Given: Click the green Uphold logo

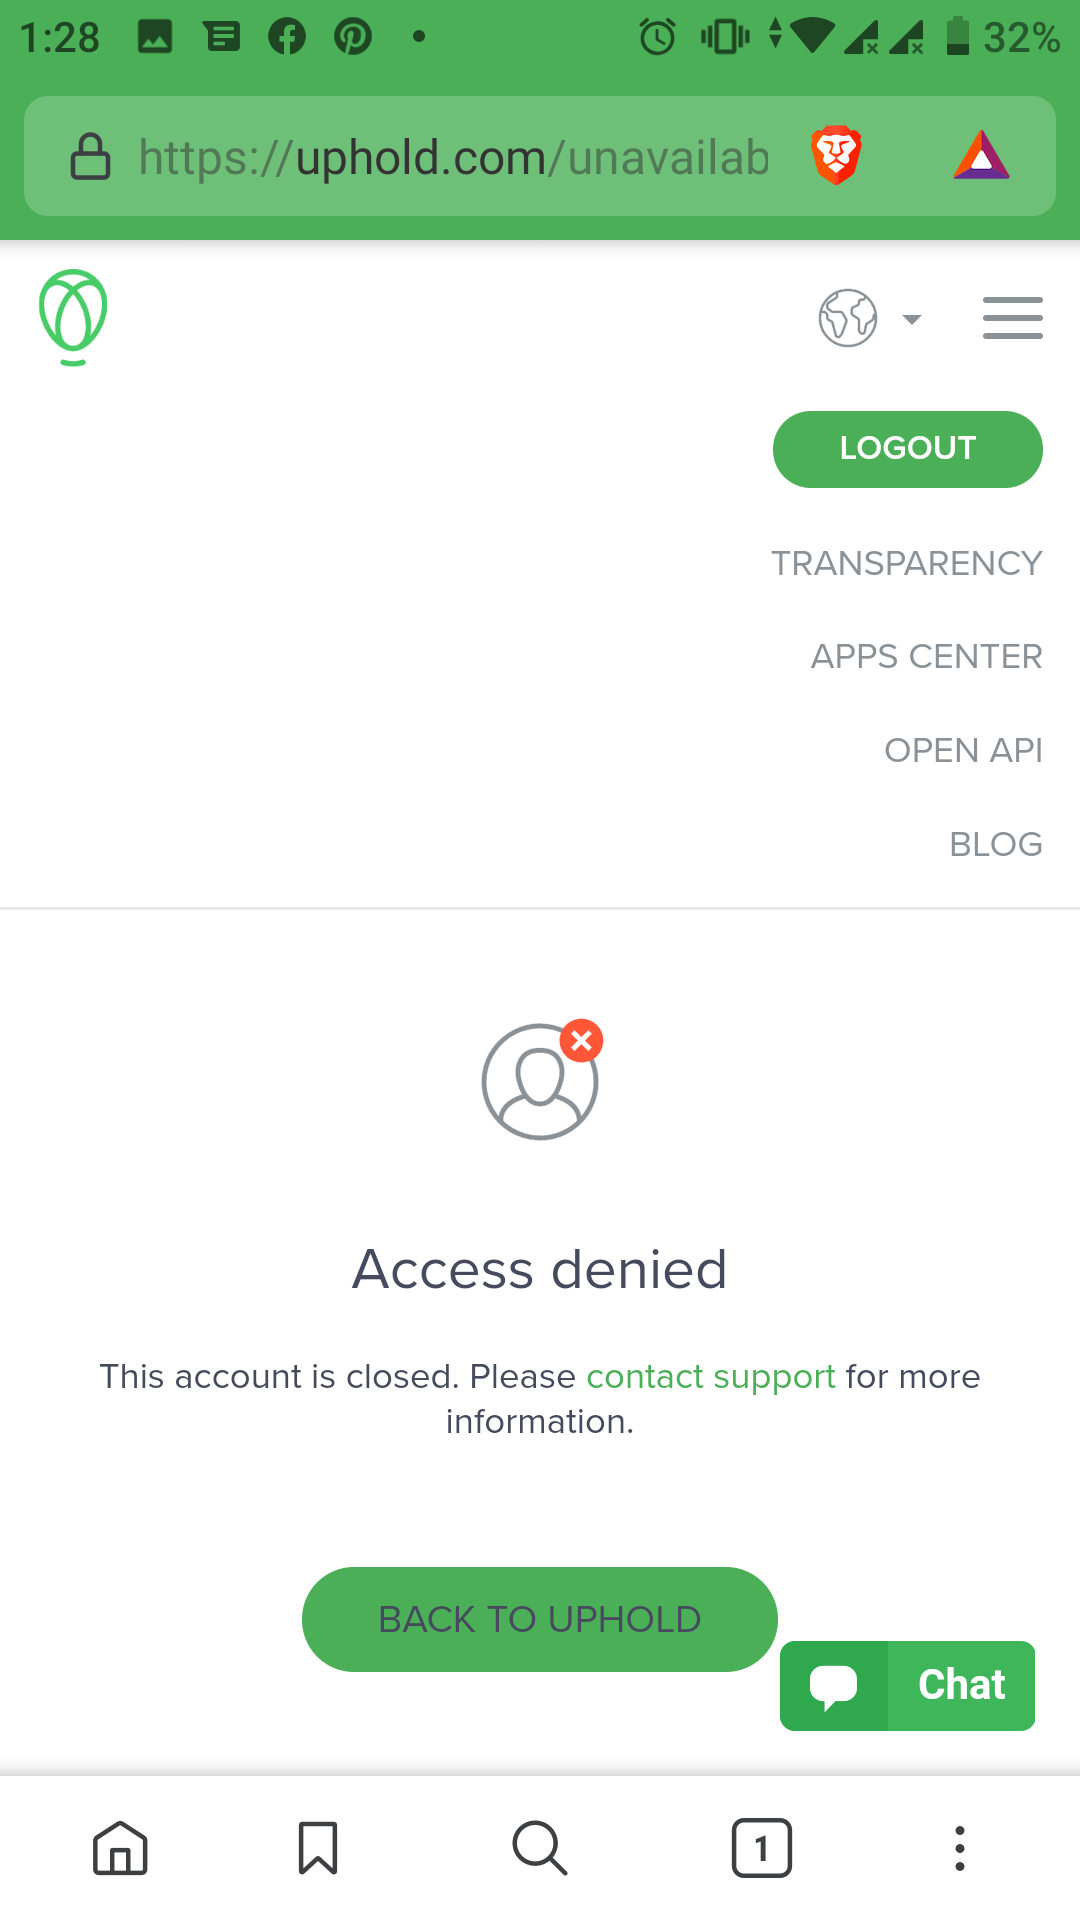Looking at the screenshot, I should pos(73,317).
